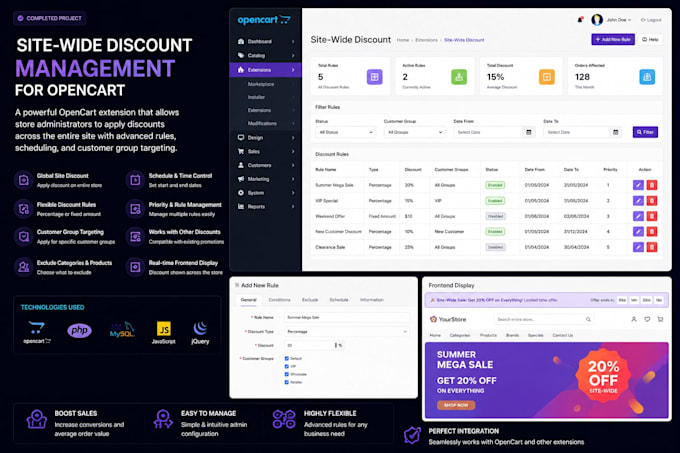Toggle the Retailer customer group checkbox
The image size is (680, 453).
coord(287,382)
